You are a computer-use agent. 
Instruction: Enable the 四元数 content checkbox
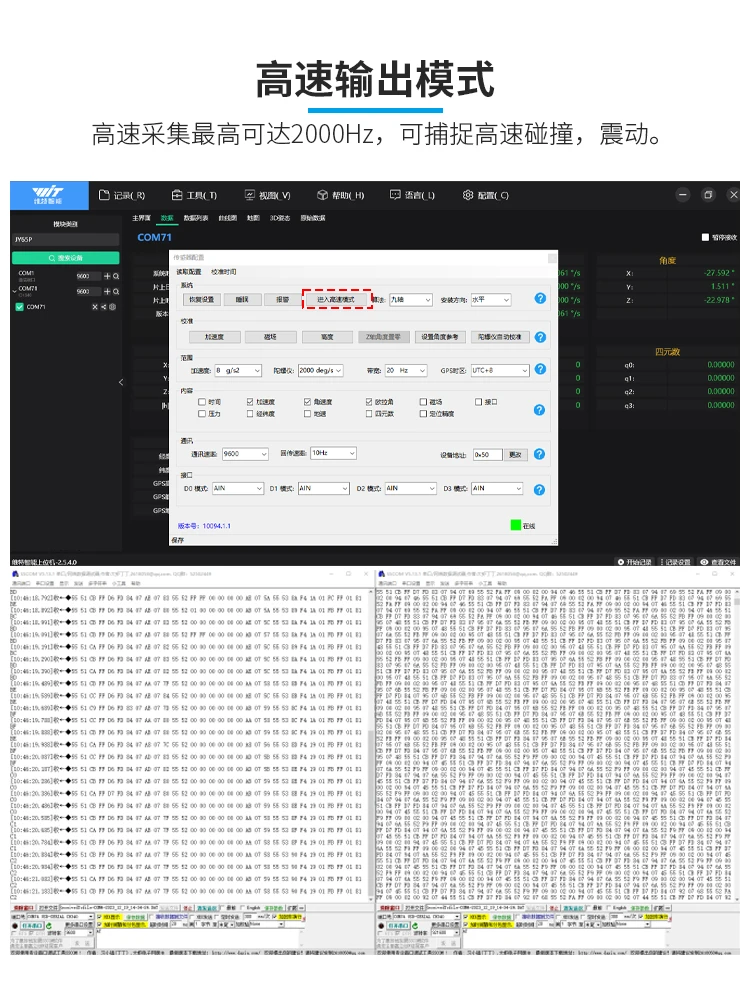(369, 414)
